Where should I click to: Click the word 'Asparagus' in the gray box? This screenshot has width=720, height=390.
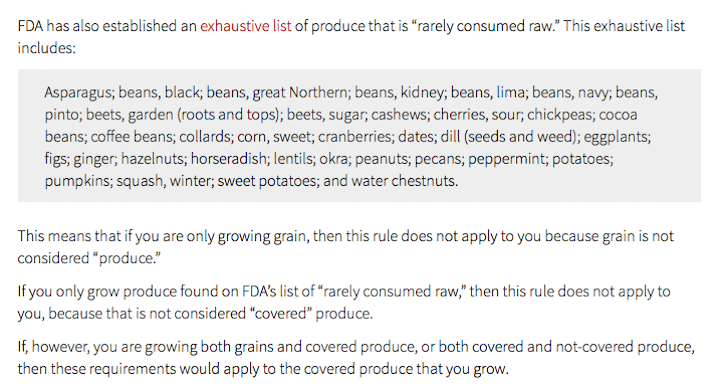click(x=78, y=93)
